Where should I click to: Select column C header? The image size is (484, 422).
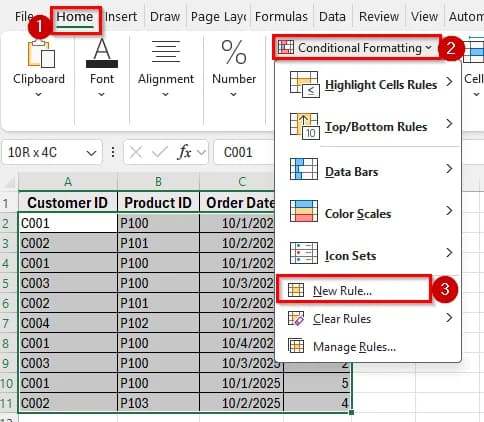[x=242, y=182]
